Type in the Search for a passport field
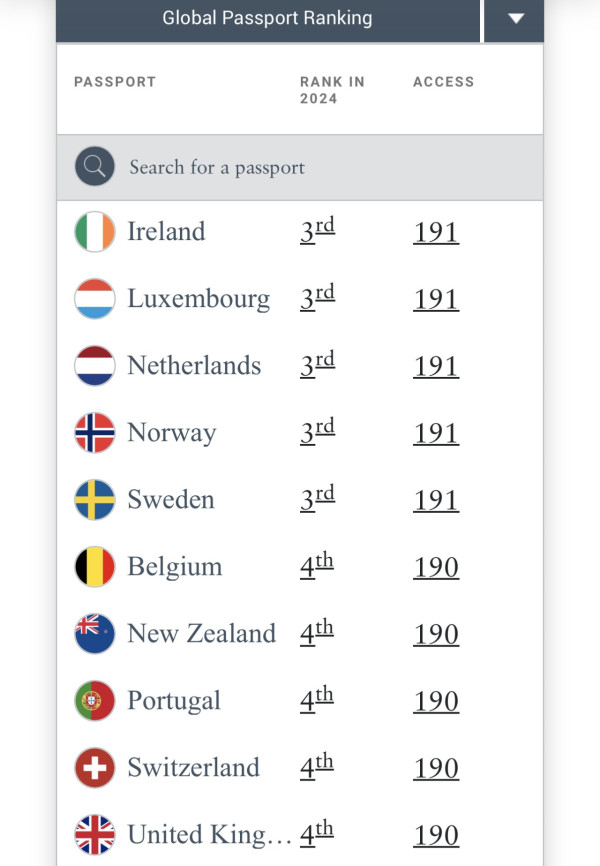600x866 pixels. tap(320, 167)
